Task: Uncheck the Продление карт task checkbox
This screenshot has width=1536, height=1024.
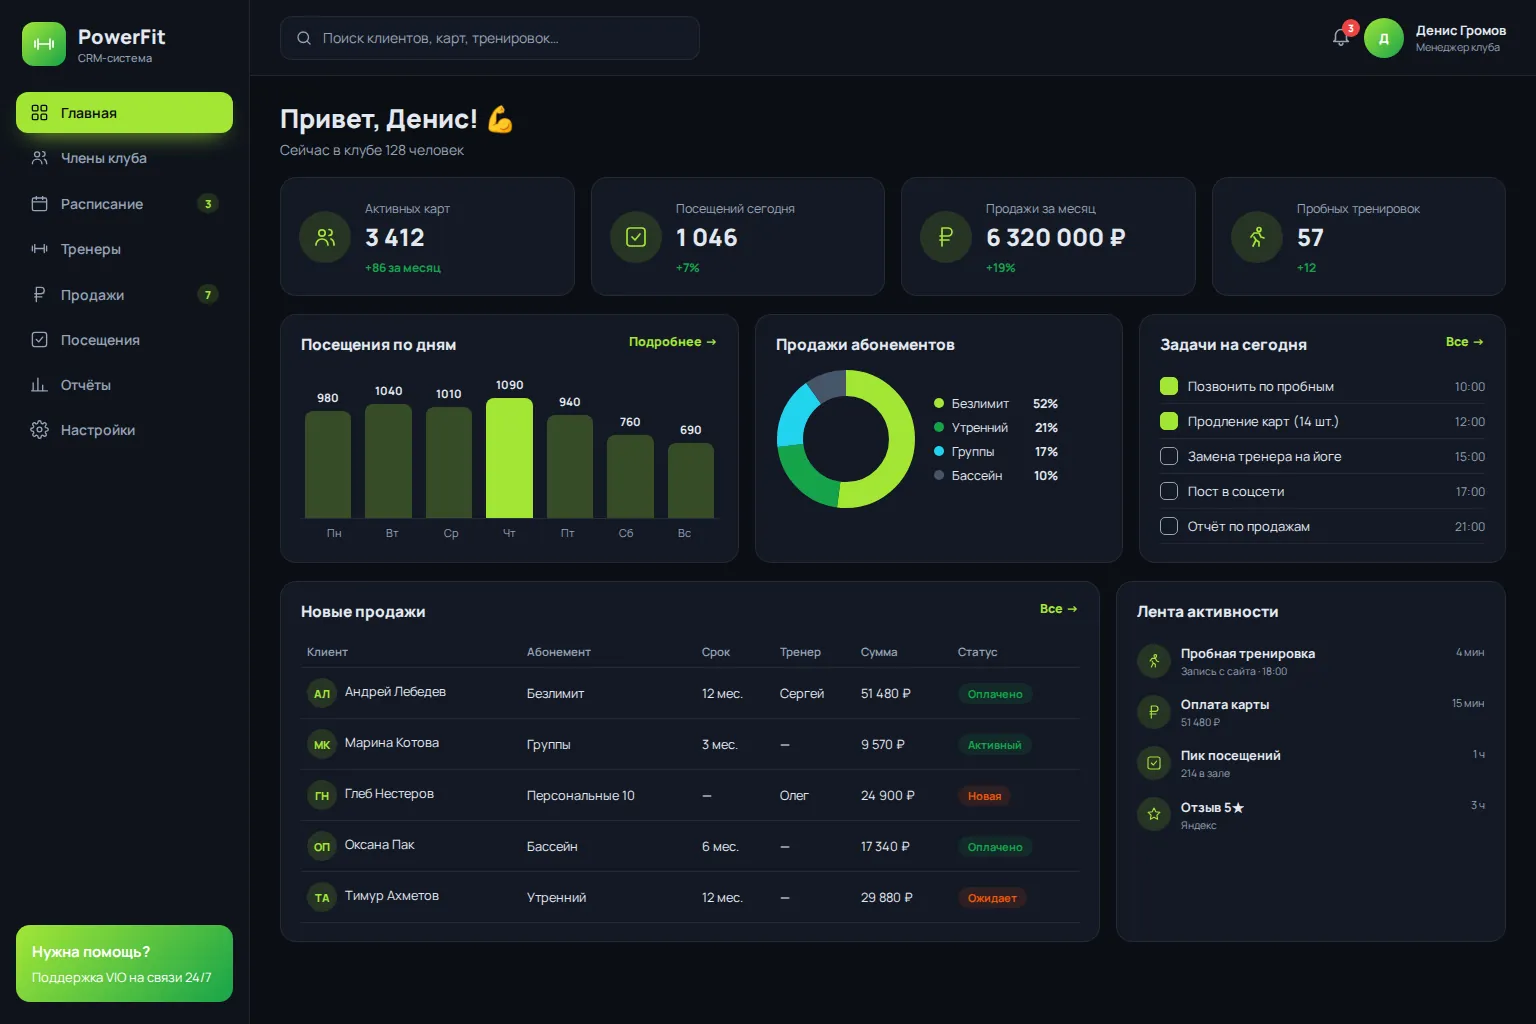Action: coord(1168,421)
